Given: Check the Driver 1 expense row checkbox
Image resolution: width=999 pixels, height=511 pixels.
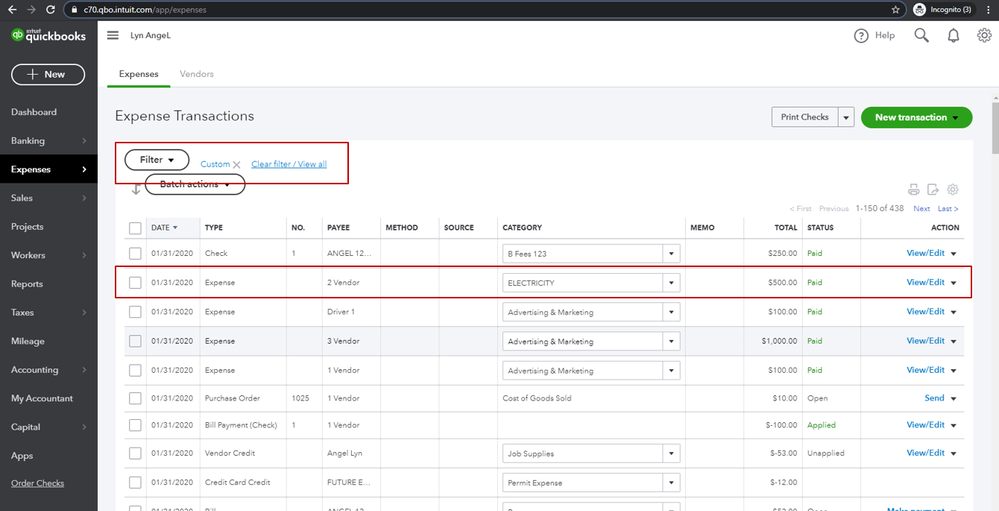Looking at the screenshot, I should 135,312.
